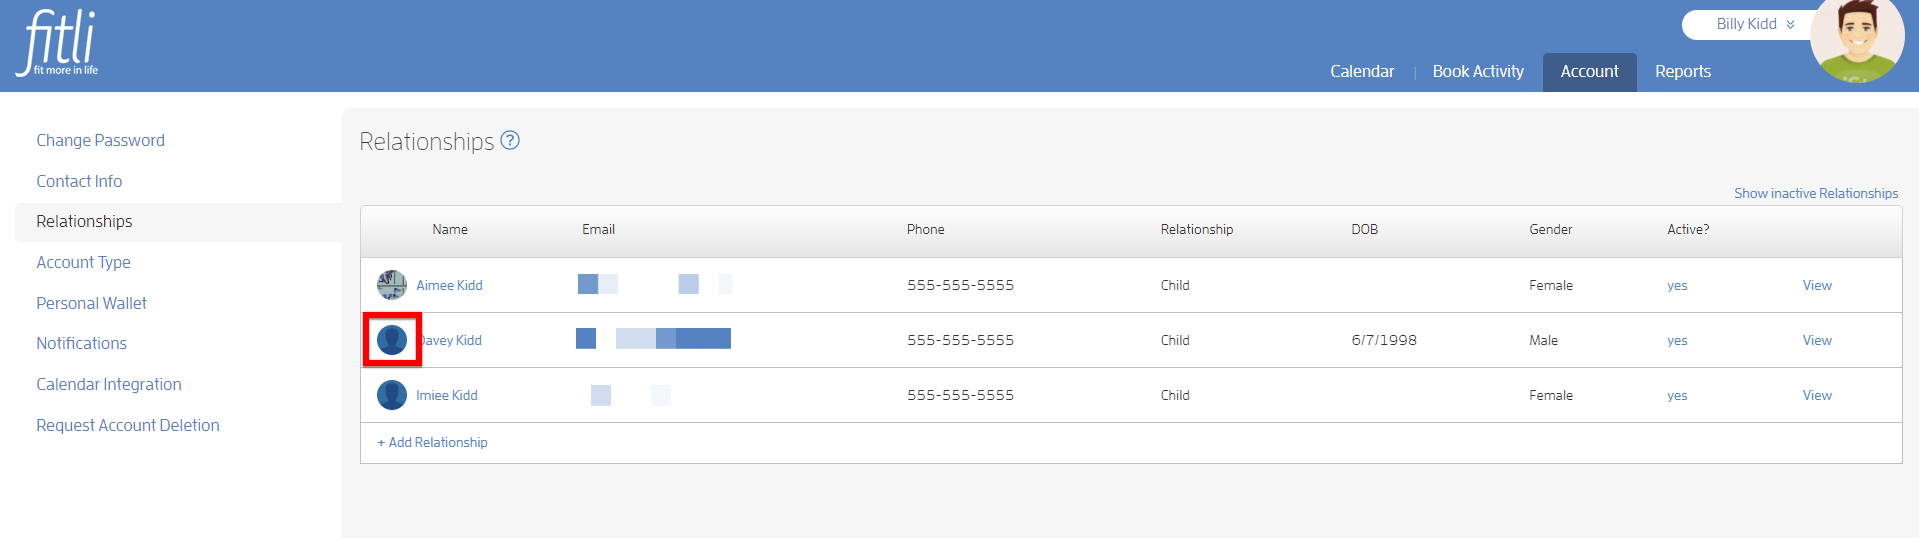Click Billy Kidd's cartoon profile picture

point(1857,40)
